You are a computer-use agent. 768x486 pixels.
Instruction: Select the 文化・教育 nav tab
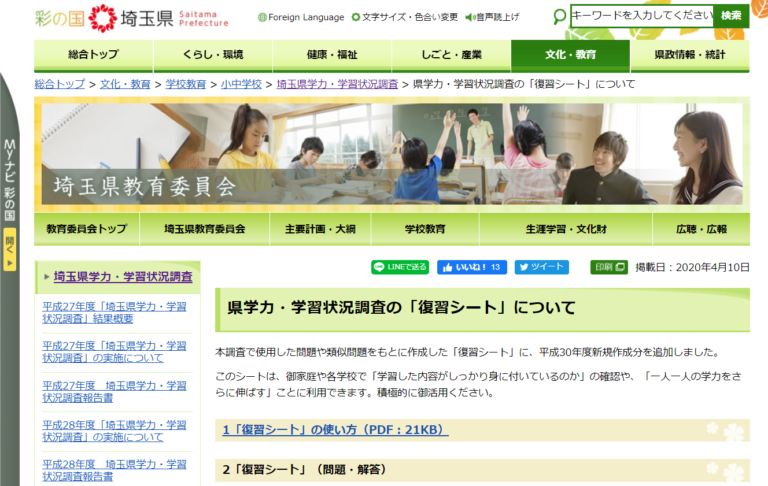tap(571, 55)
